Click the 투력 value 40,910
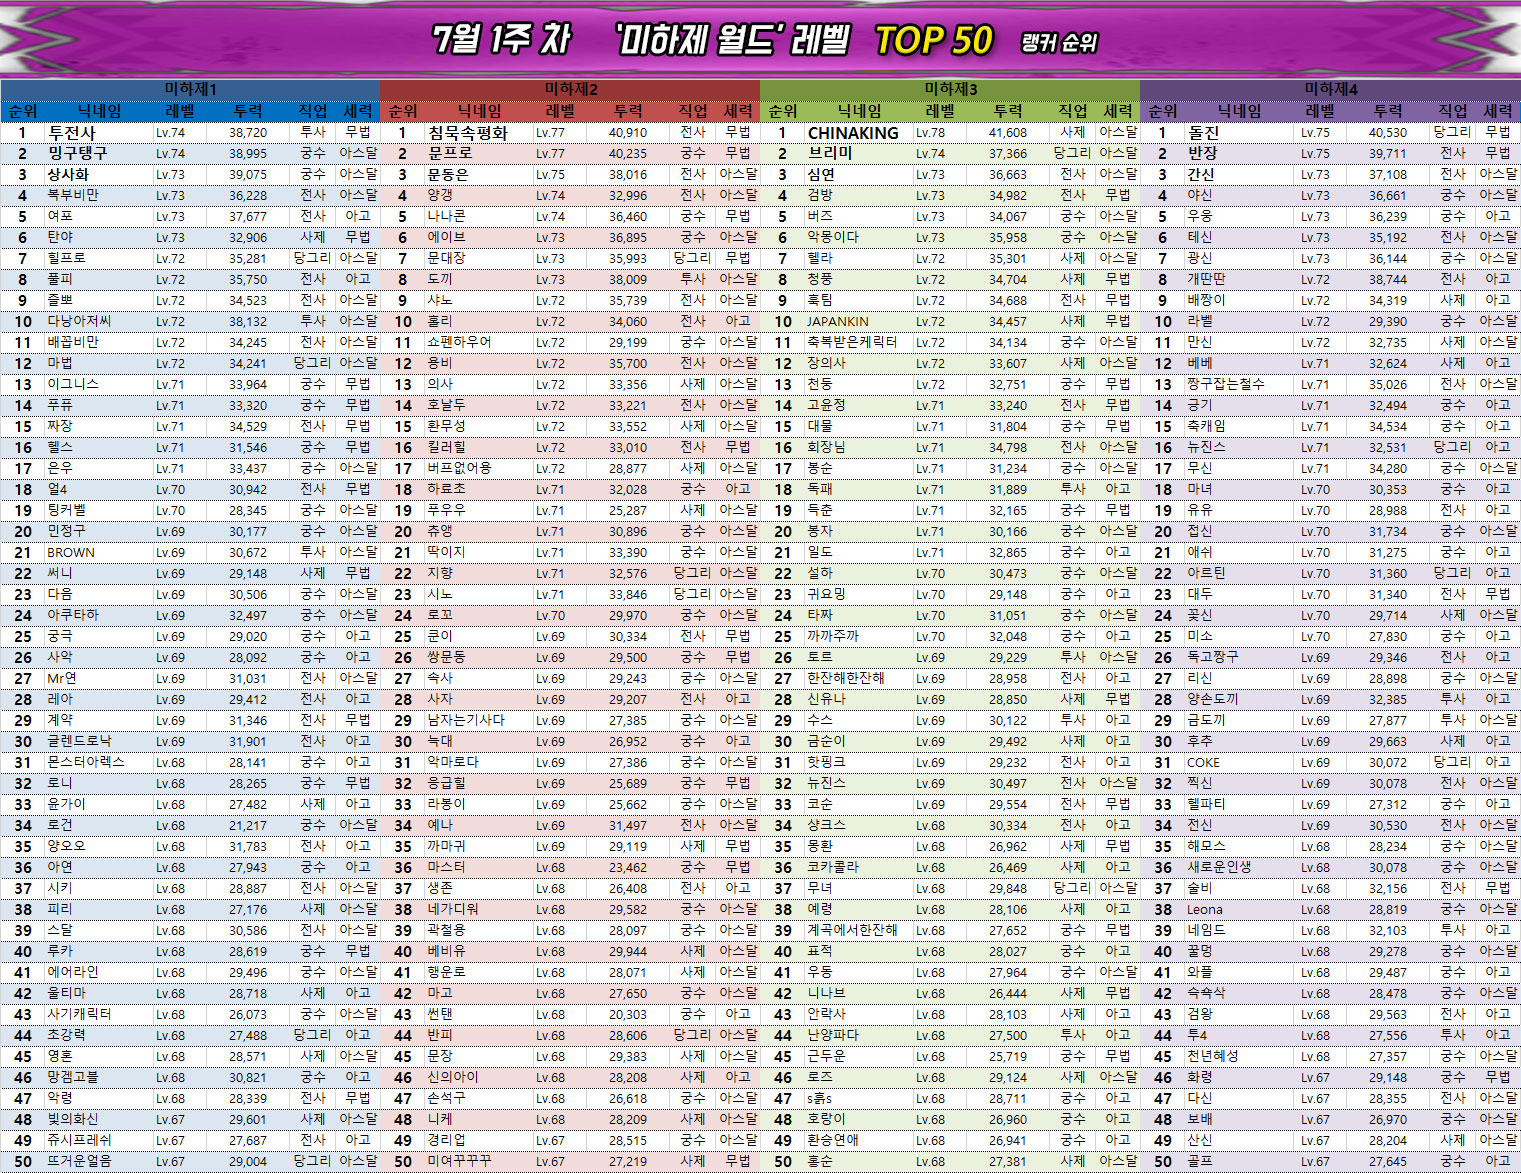The width and height of the screenshot is (1521, 1173). 628,133
